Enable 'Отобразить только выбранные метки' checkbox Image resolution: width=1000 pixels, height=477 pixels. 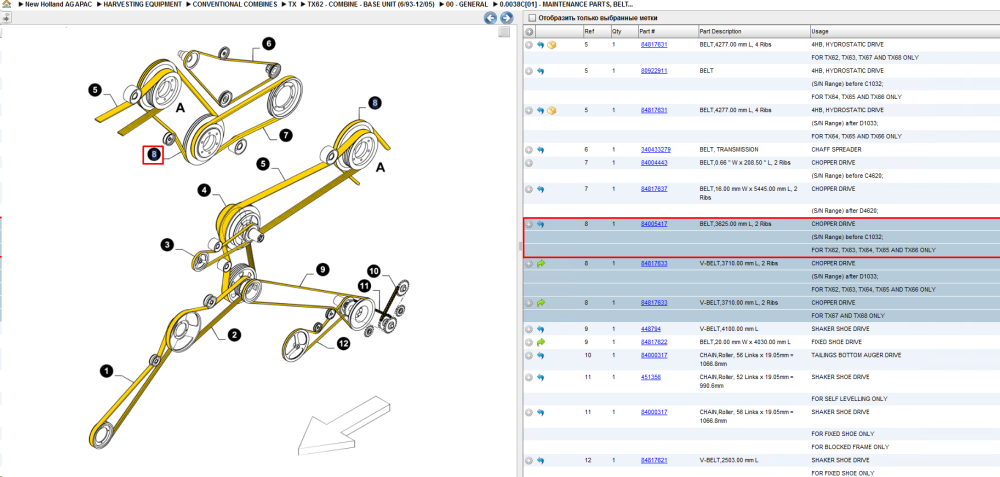point(531,18)
